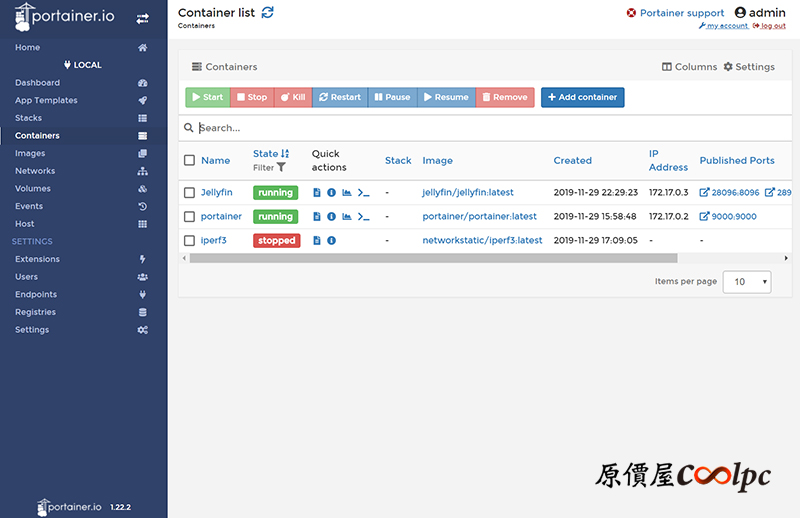Inspect iperf3 container info icon
This screenshot has width=800, height=518.
[332, 240]
